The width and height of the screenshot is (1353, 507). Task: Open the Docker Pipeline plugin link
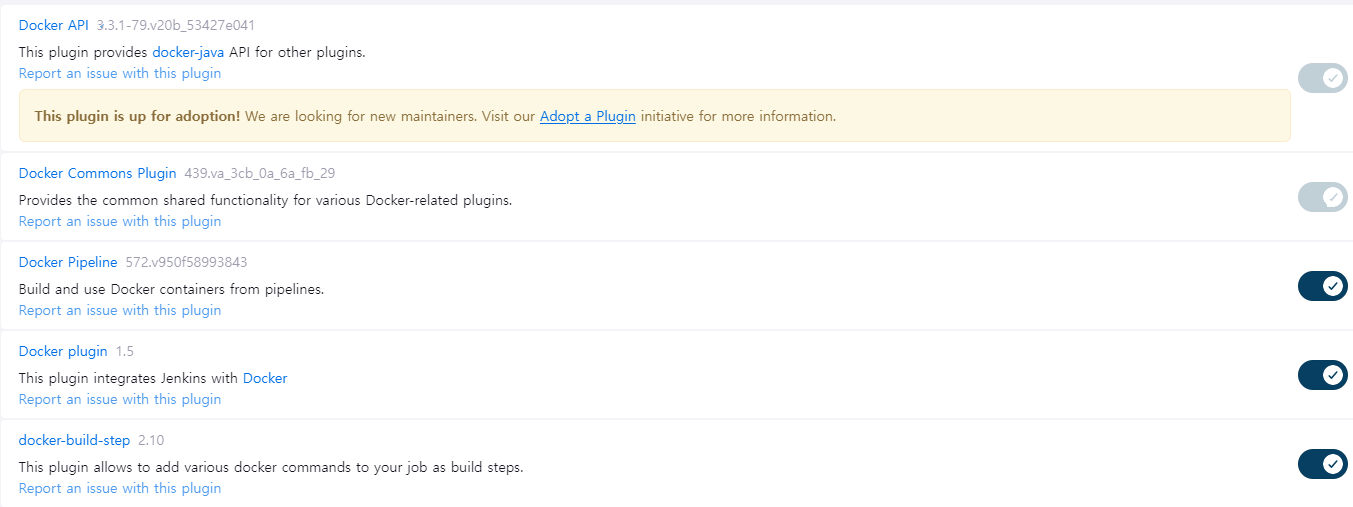68,262
